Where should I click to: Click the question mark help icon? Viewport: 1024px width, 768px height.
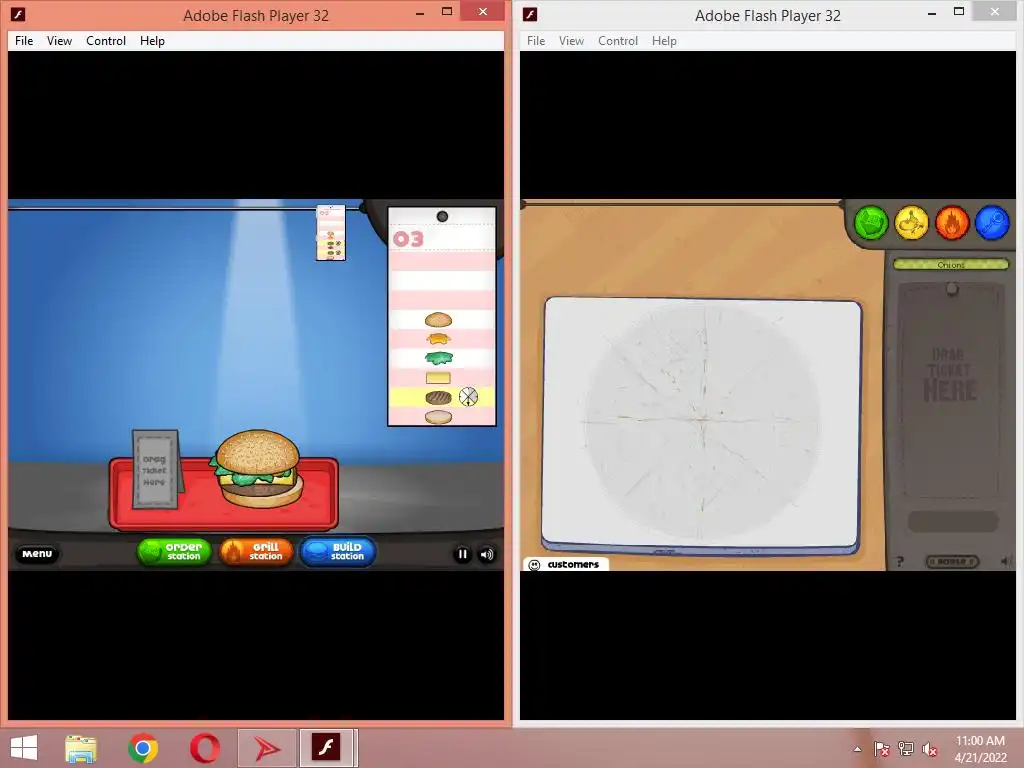(900, 561)
